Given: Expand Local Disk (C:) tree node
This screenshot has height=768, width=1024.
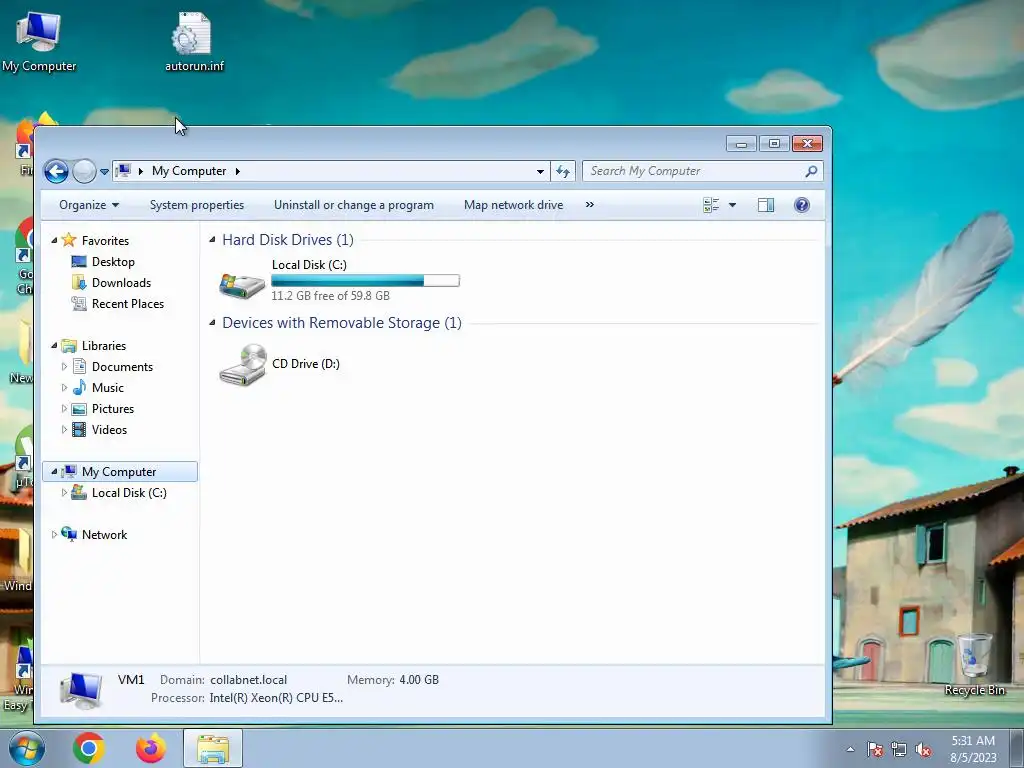Looking at the screenshot, I should 64,492.
